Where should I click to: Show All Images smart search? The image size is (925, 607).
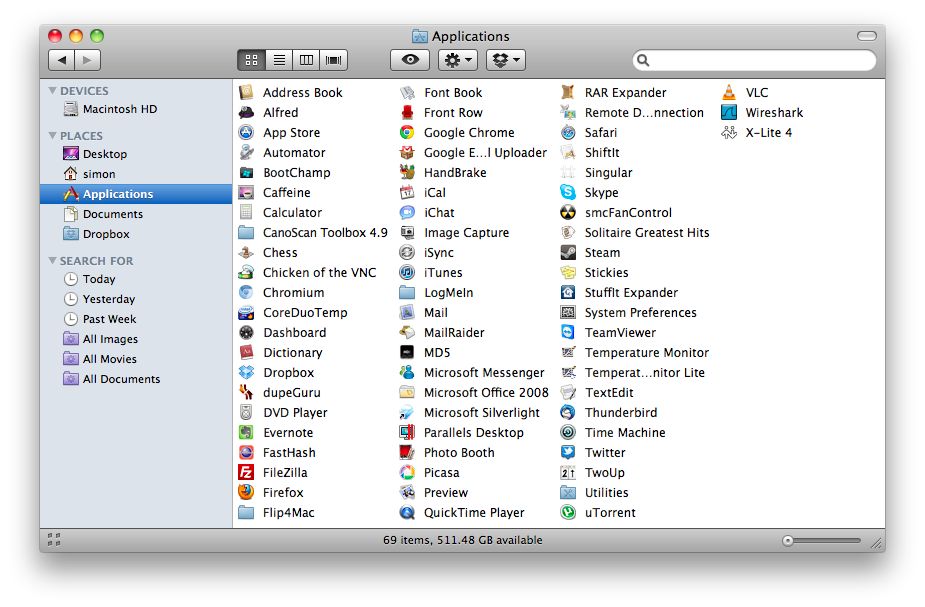(x=136, y=339)
